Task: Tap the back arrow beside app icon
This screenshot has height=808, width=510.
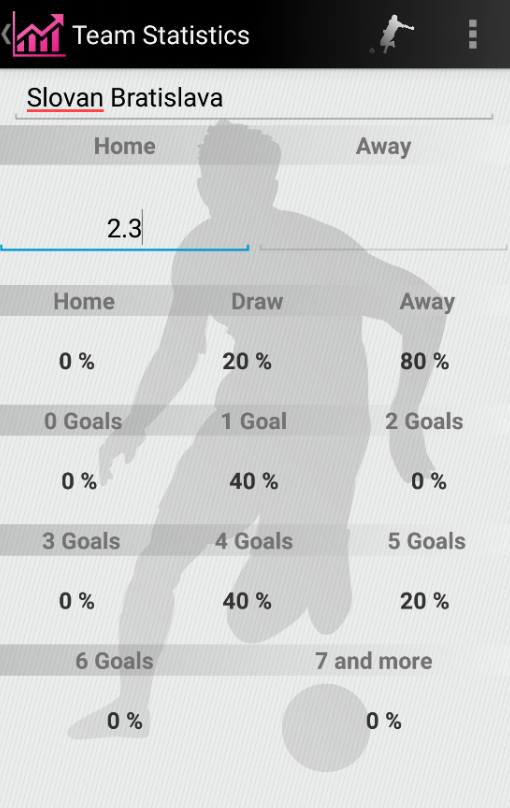Action: click(x=6, y=35)
